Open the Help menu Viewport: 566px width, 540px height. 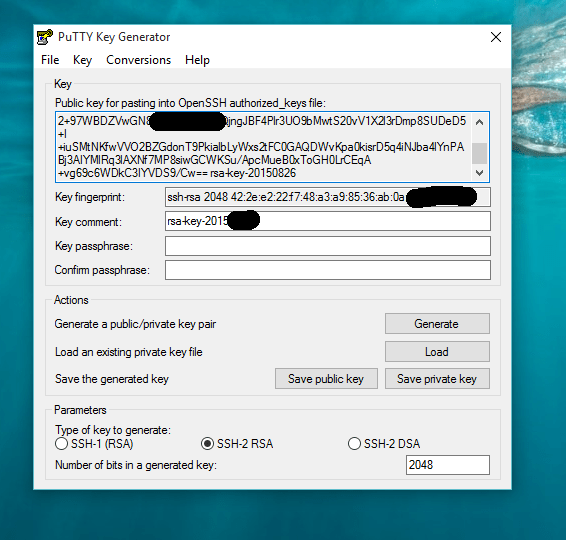(197, 60)
